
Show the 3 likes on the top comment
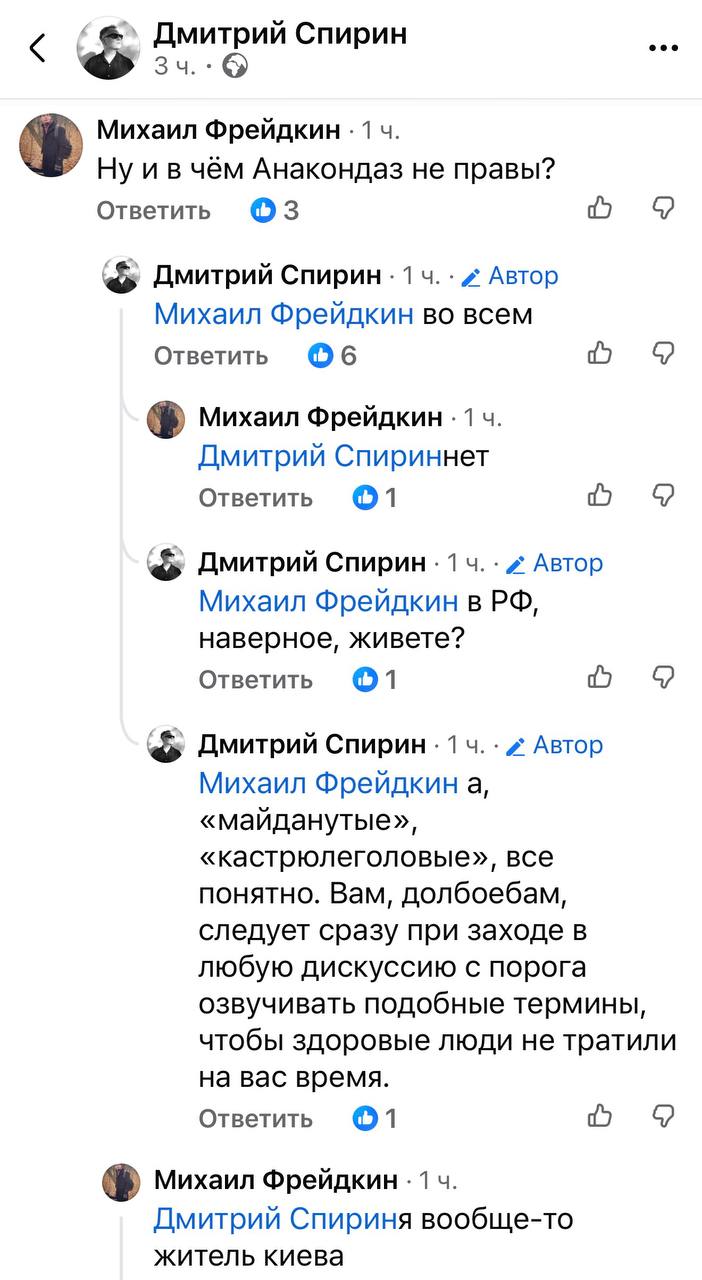(275, 210)
